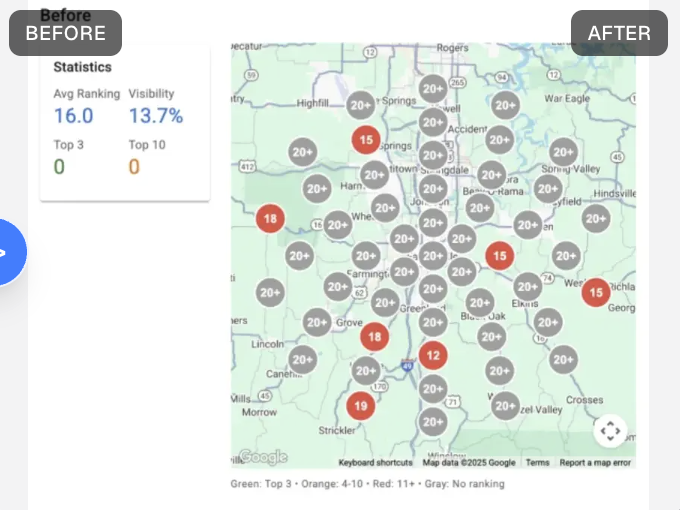Click the red 15 marker near Richland
680x510 pixels.
596,293
